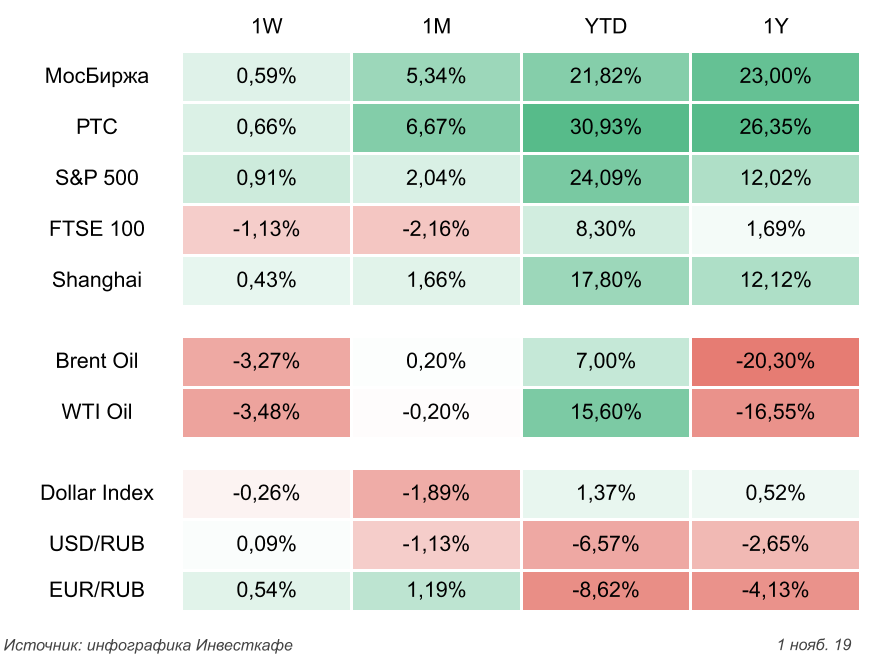Select the WTI Oil row label

pyautogui.click(x=97, y=411)
